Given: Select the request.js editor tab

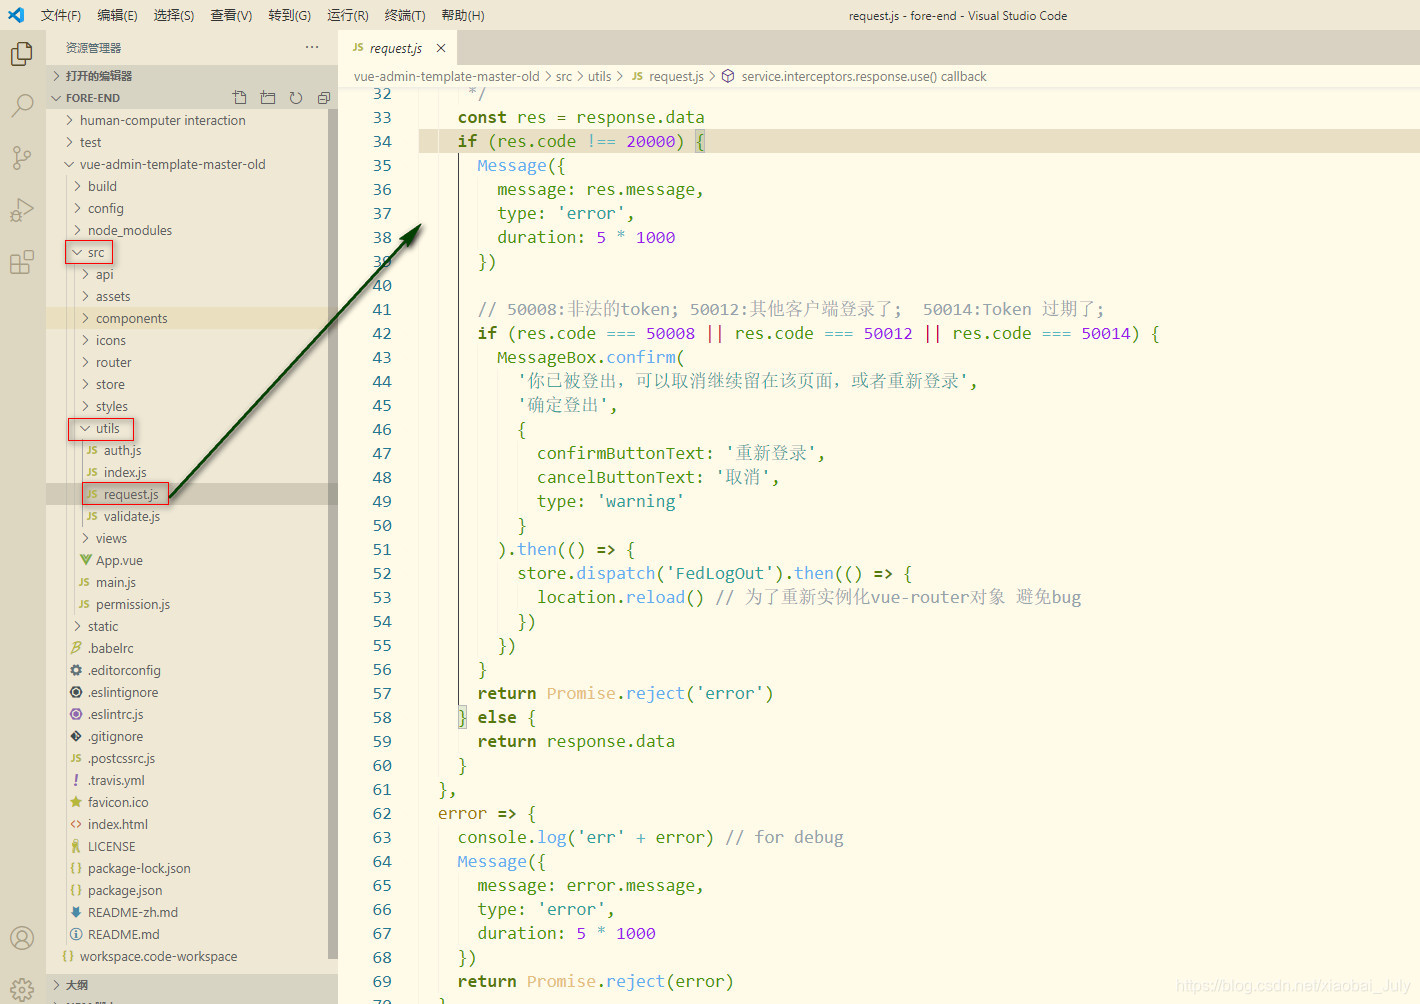Looking at the screenshot, I should pos(398,48).
